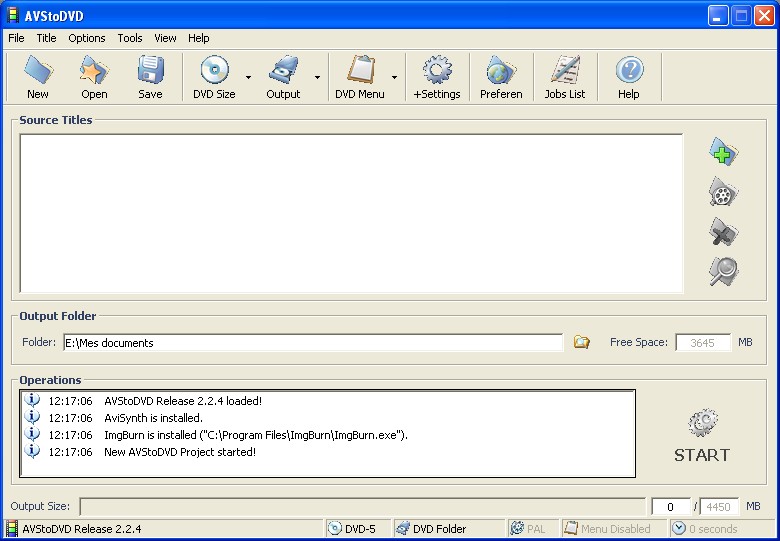Click the output Folder path field
The width and height of the screenshot is (780, 541).
coord(312,343)
